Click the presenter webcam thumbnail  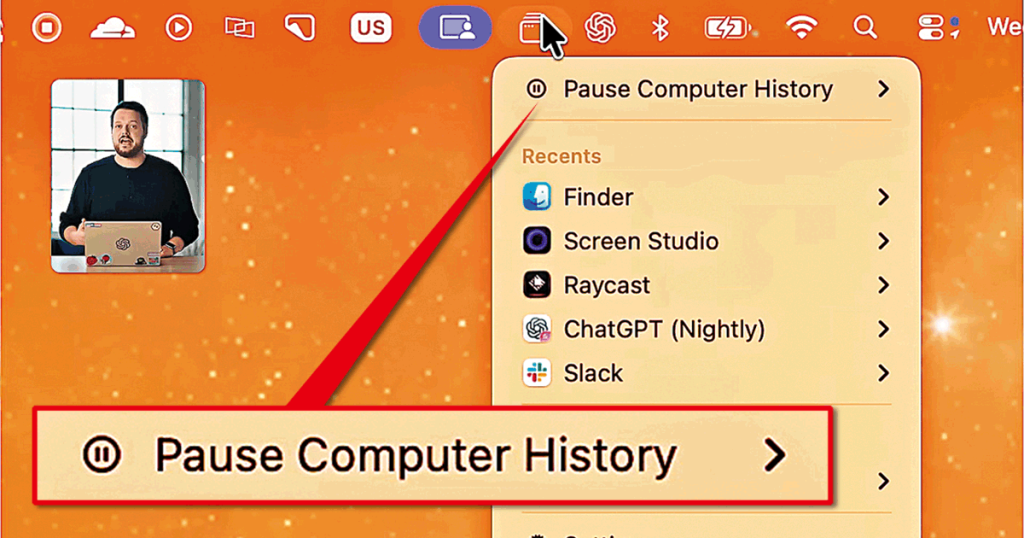128,176
